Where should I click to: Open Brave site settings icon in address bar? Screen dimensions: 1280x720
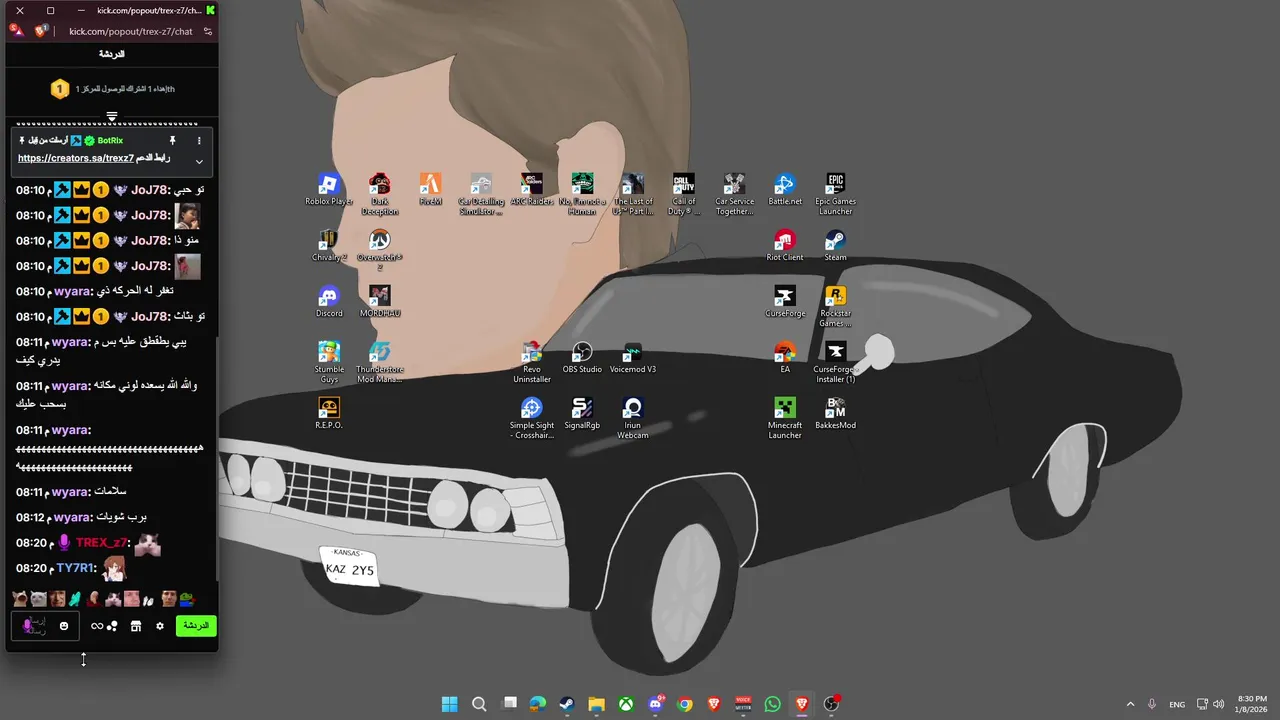click(x=208, y=31)
